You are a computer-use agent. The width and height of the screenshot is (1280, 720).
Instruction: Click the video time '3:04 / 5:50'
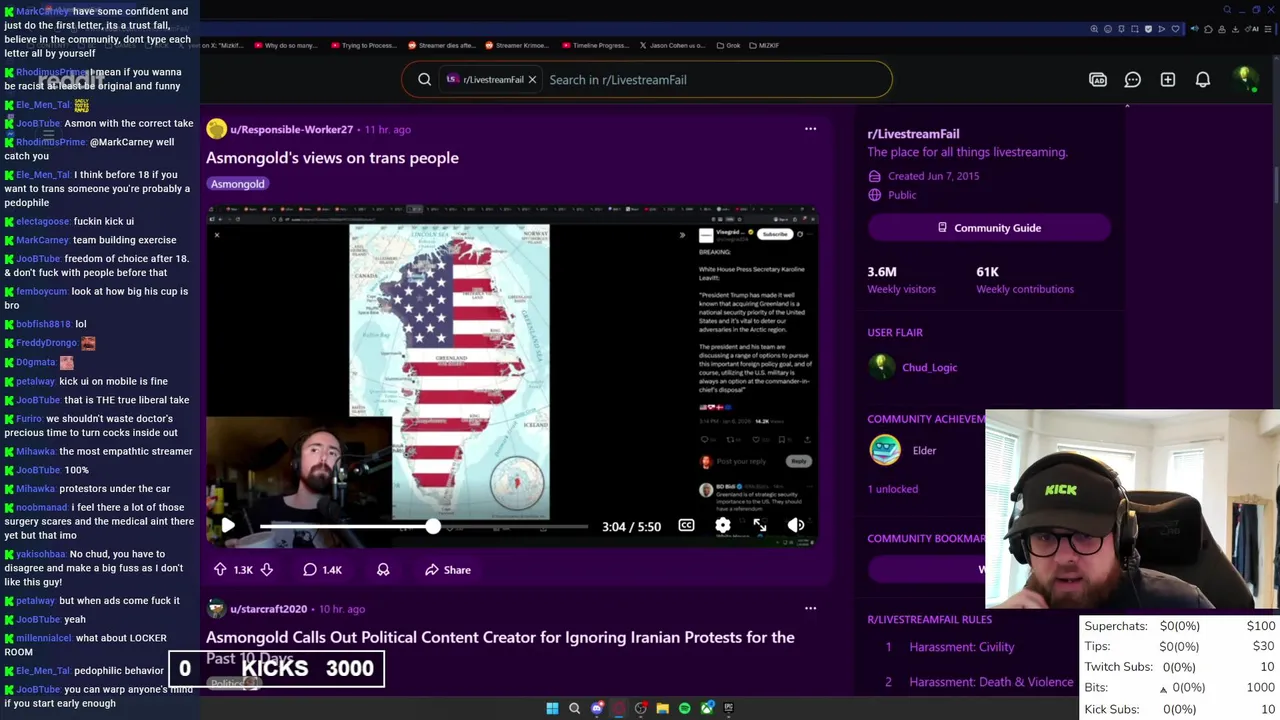(x=631, y=527)
